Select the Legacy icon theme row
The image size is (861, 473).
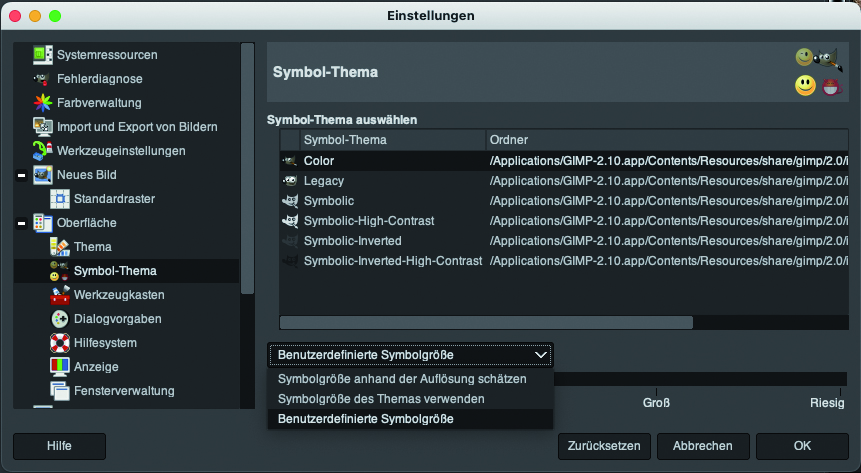click(x=564, y=181)
